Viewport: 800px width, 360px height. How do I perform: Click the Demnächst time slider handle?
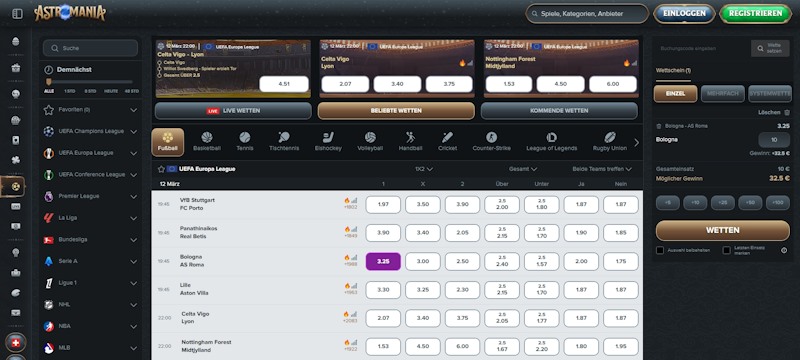(49, 82)
